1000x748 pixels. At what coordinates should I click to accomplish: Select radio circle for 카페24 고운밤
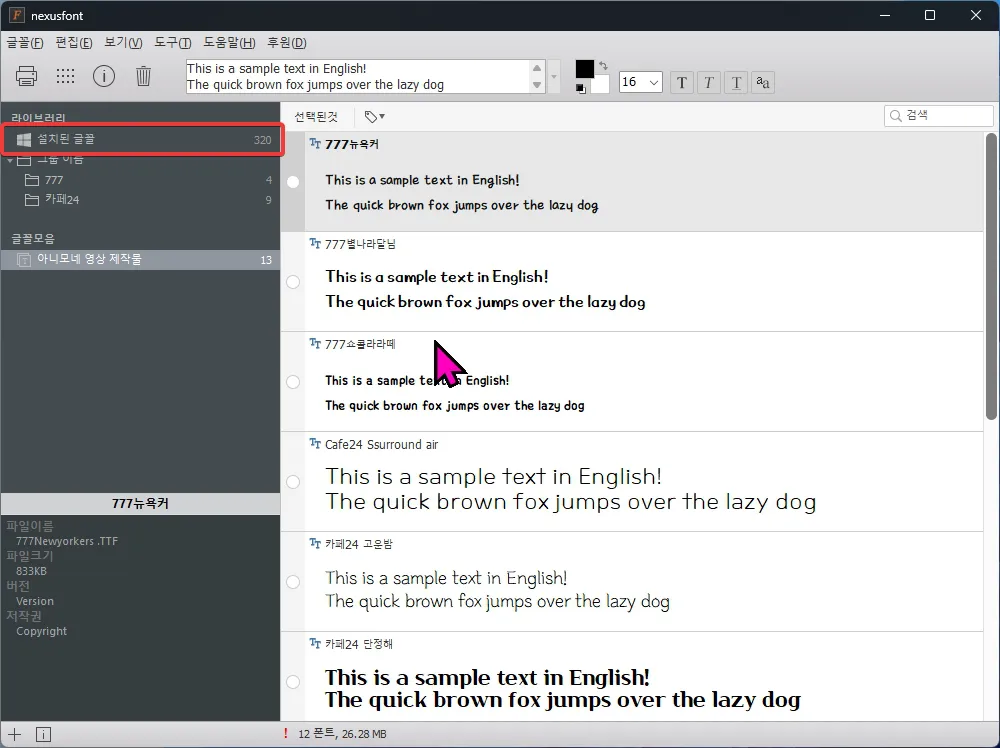[293, 582]
